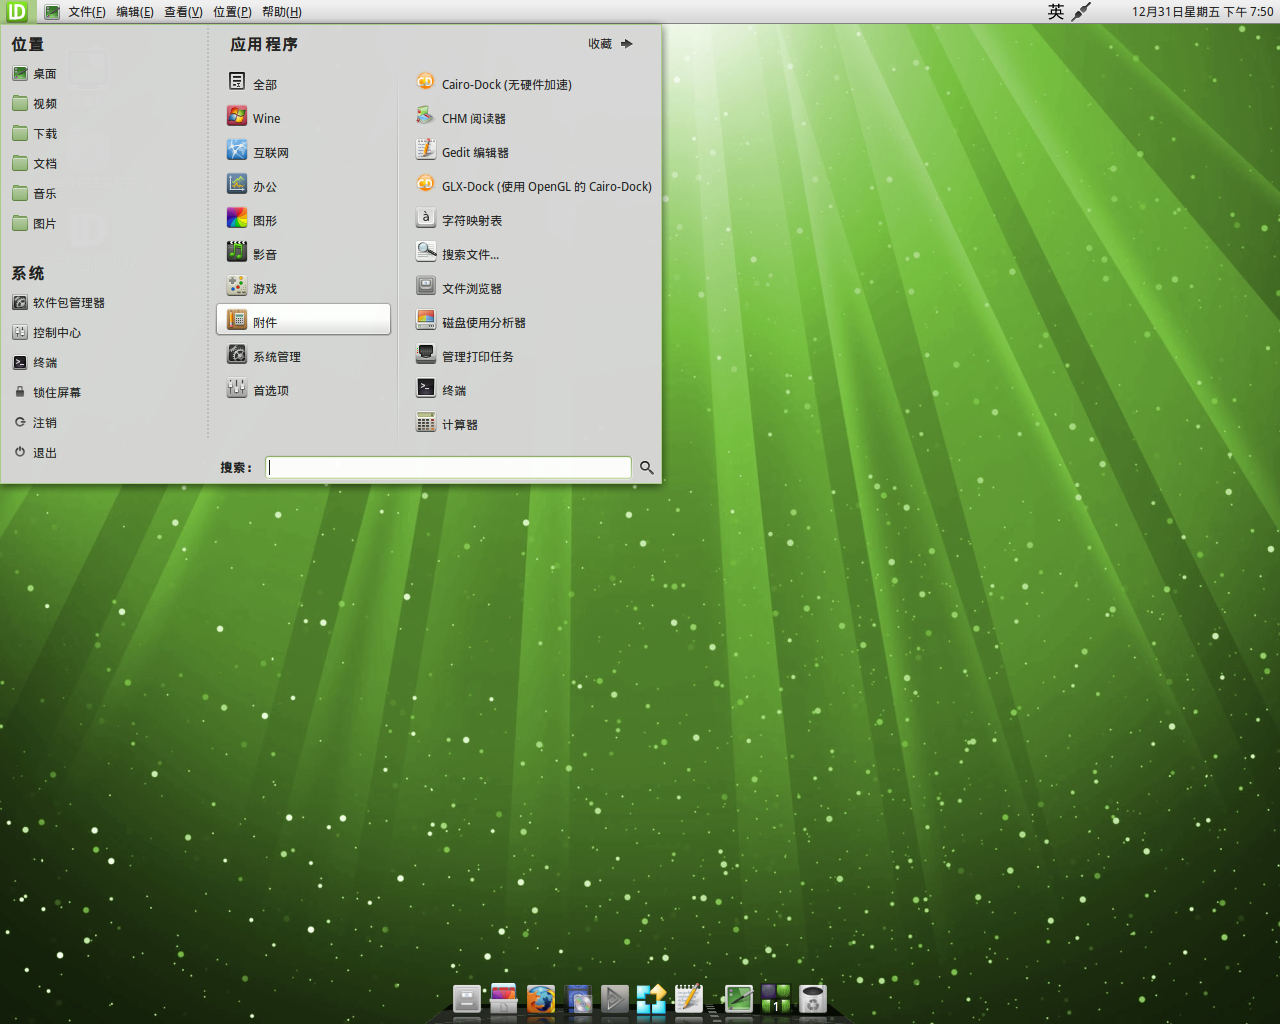The image size is (1280, 1024).
Task: Open software store box icon in dock
Action: point(504,998)
